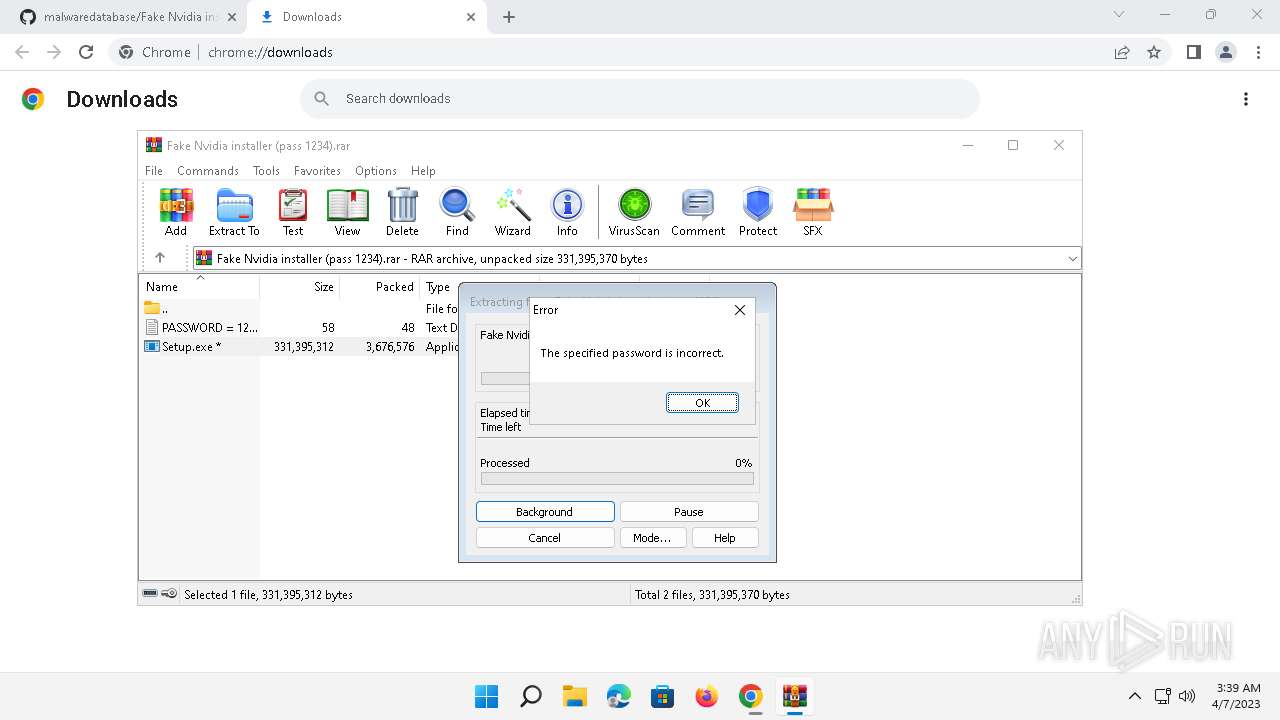Show hidden system tray icons
The image size is (1280, 720).
(1134, 696)
